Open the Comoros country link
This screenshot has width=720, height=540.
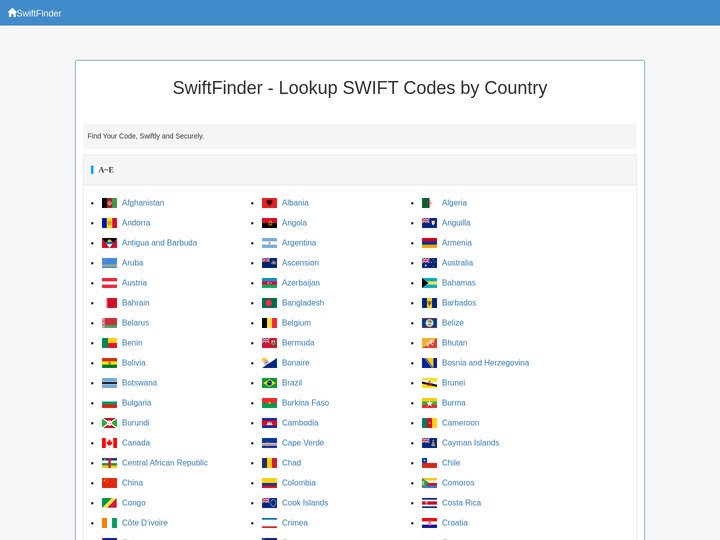click(458, 483)
